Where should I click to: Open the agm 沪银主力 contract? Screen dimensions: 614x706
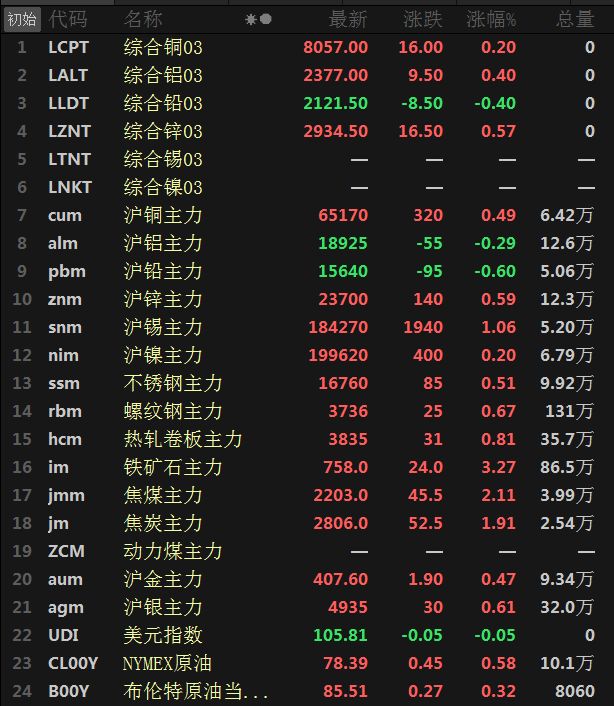[x=307, y=607]
